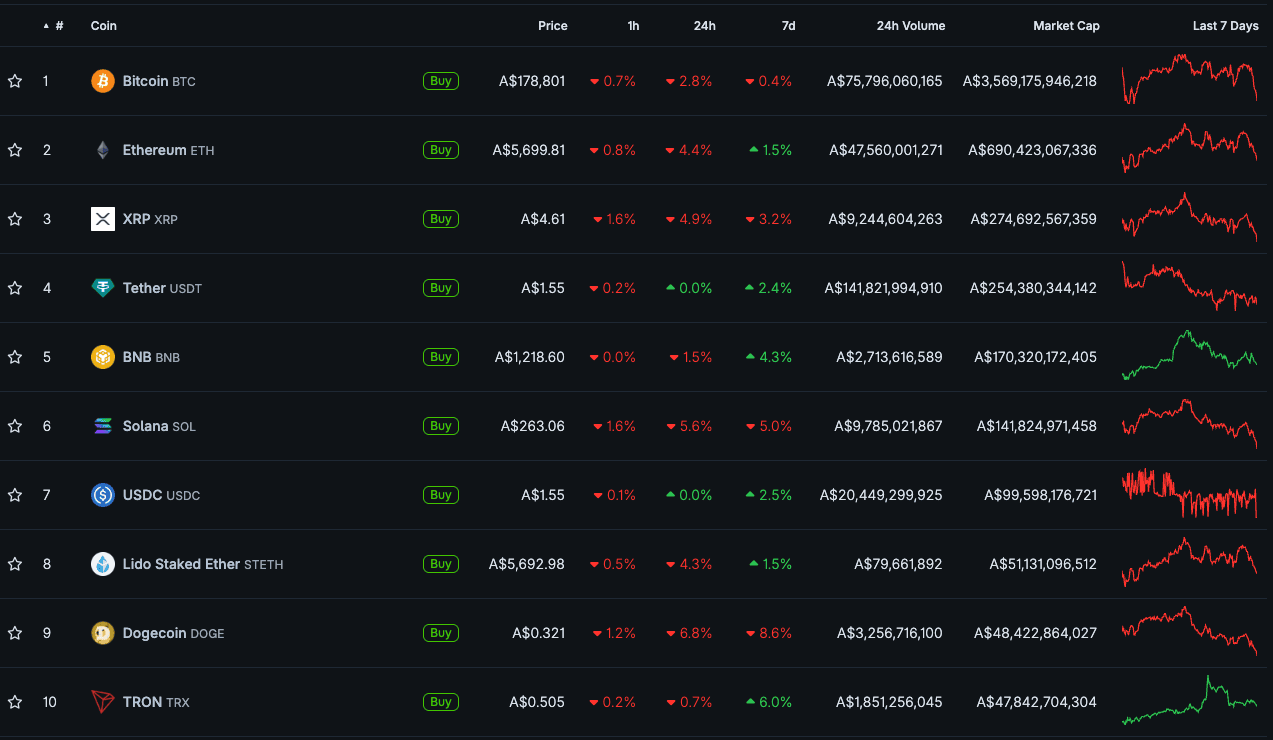Open the BNB green 7-day sparkline chart
This screenshot has width=1273, height=740.
[x=1190, y=355]
